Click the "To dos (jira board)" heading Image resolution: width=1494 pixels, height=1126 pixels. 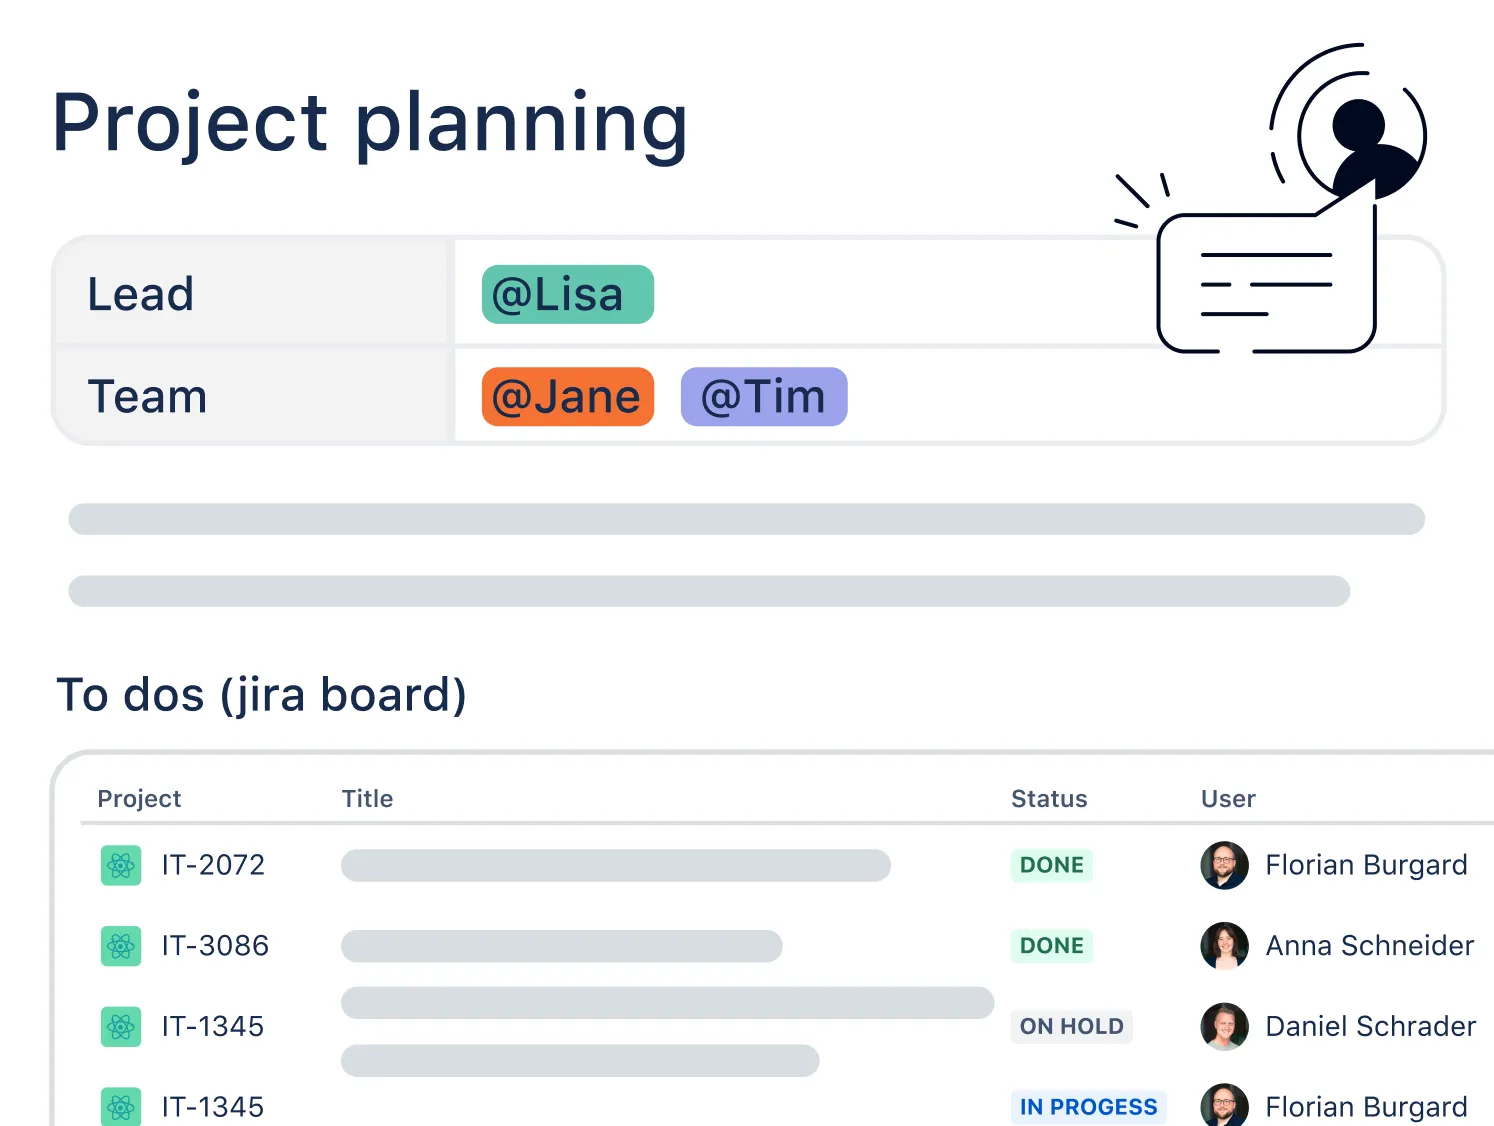click(x=261, y=695)
